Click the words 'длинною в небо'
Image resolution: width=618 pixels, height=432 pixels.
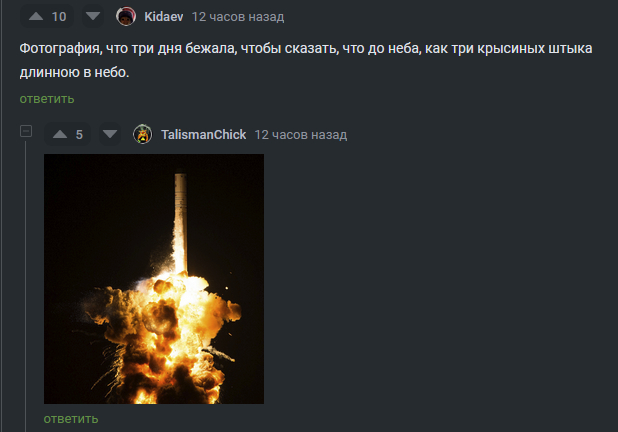(74, 73)
